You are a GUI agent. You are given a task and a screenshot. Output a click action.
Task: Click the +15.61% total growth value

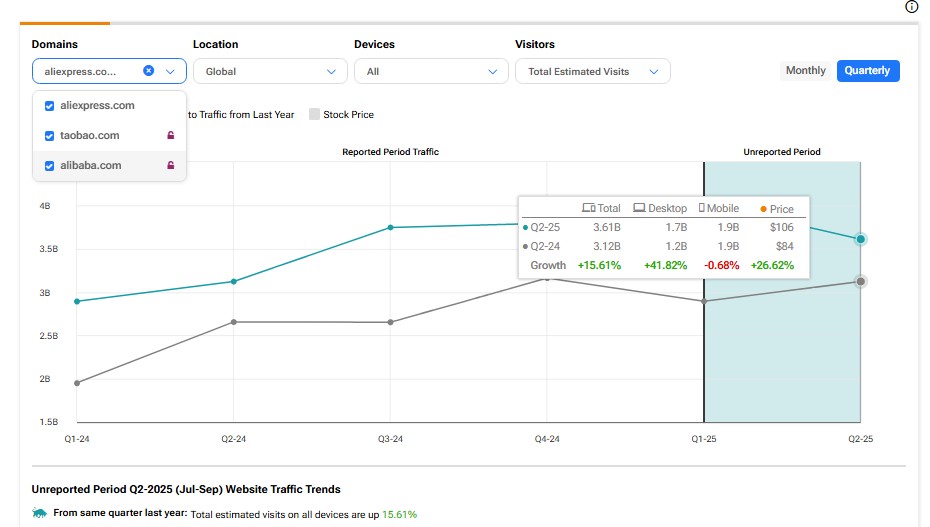599,265
